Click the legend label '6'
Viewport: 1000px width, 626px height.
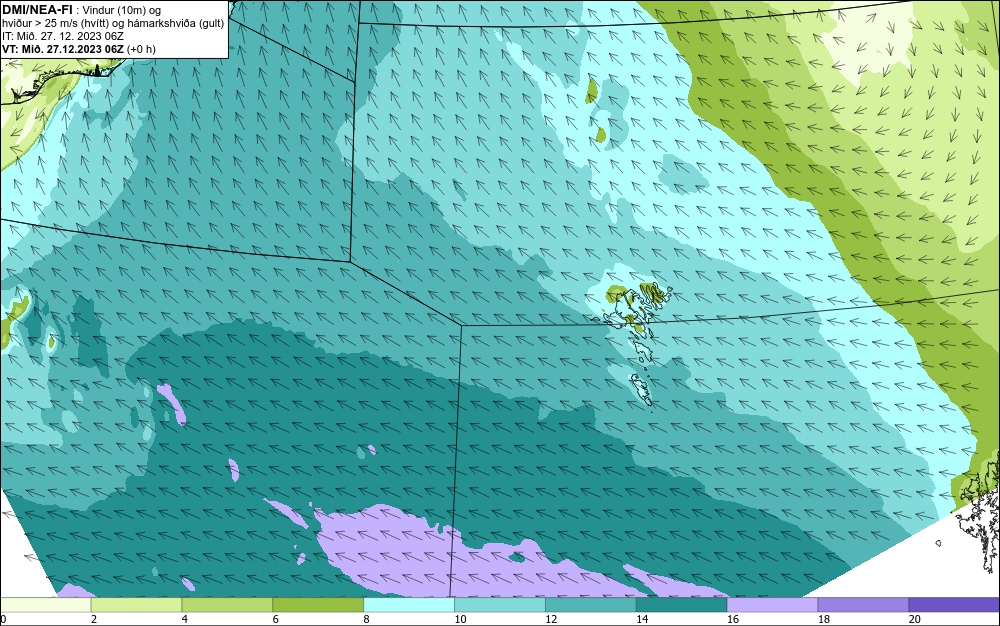pyautogui.click(x=276, y=619)
